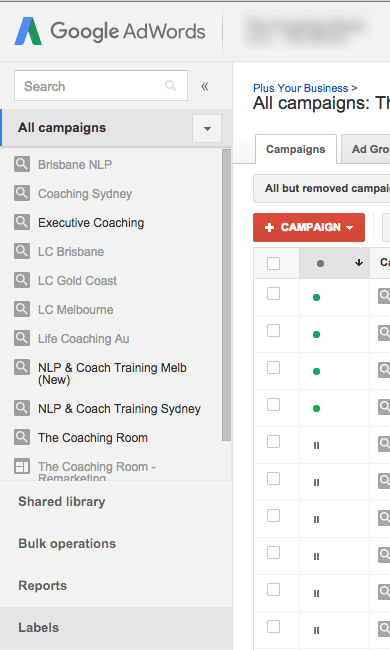Click the icon beside NLP & Coach Training Sydney
The image size is (390, 650).
pyautogui.click(x=22, y=408)
